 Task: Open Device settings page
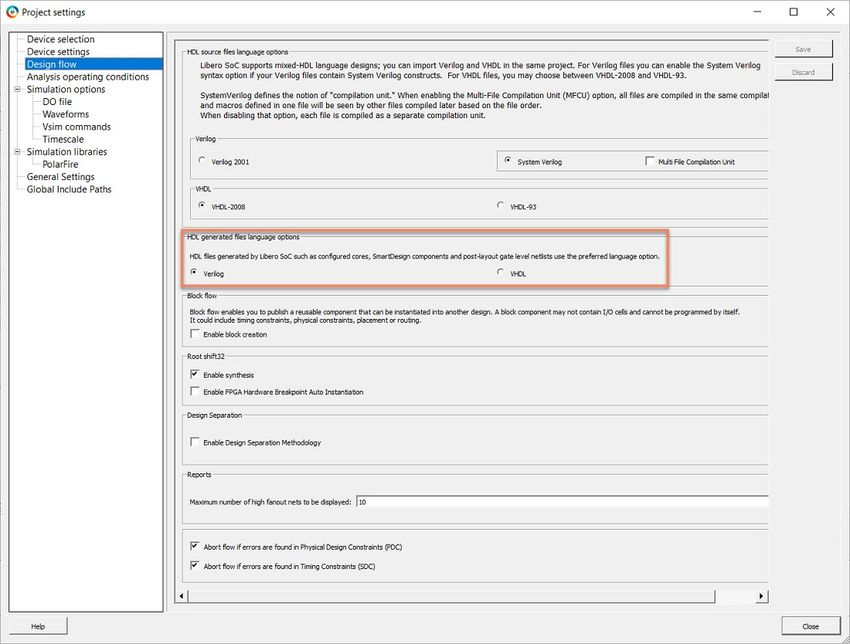pyautogui.click(x=58, y=51)
